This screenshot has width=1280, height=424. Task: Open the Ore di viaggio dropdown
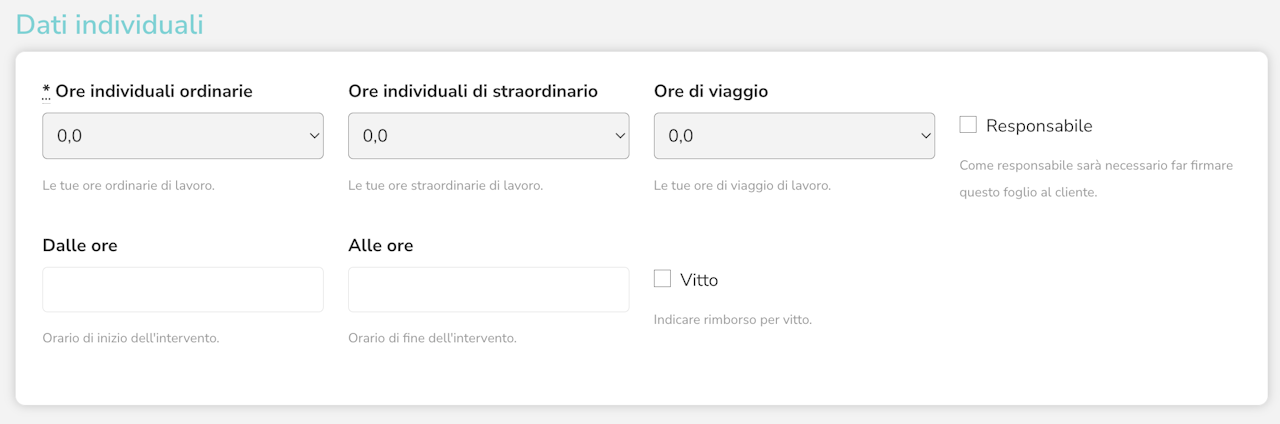point(794,136)
